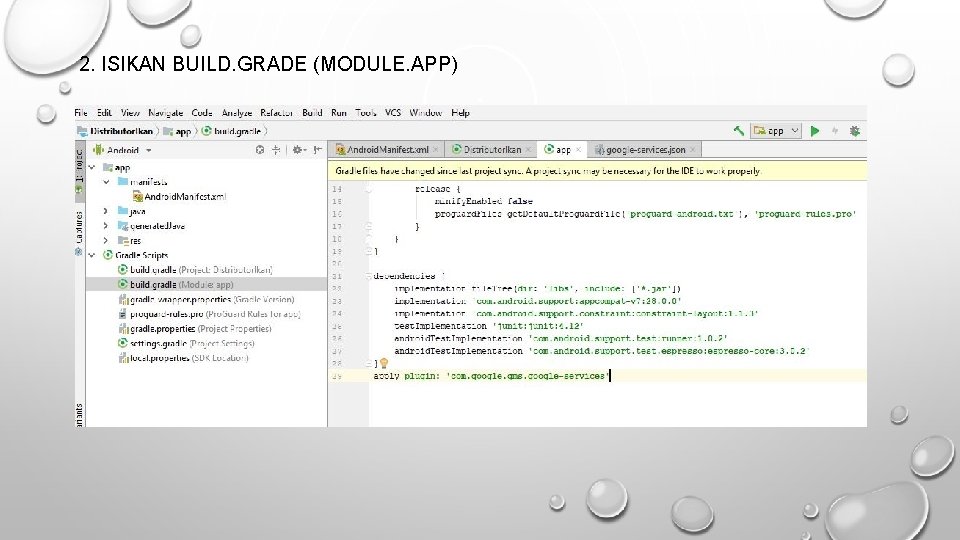Close the AndroidManifest.xml tab
This screenshot has width=960, height=540.
coord(436,149)
